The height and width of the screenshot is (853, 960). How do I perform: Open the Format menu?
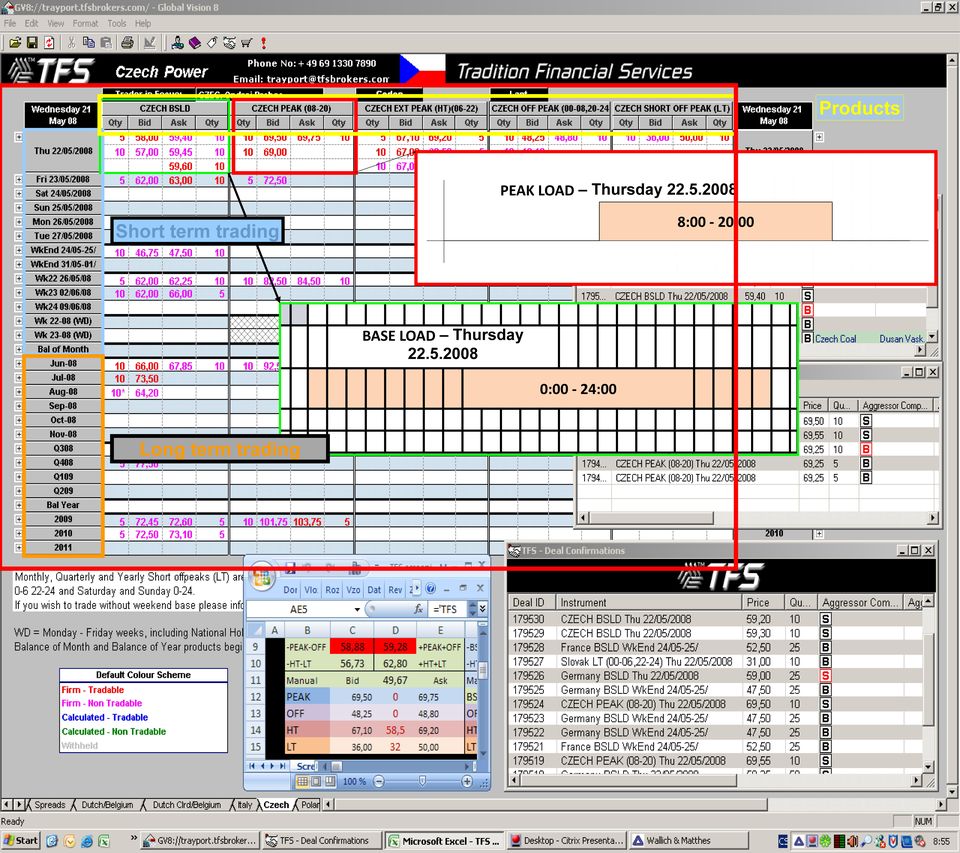click(x=85, y=23)
